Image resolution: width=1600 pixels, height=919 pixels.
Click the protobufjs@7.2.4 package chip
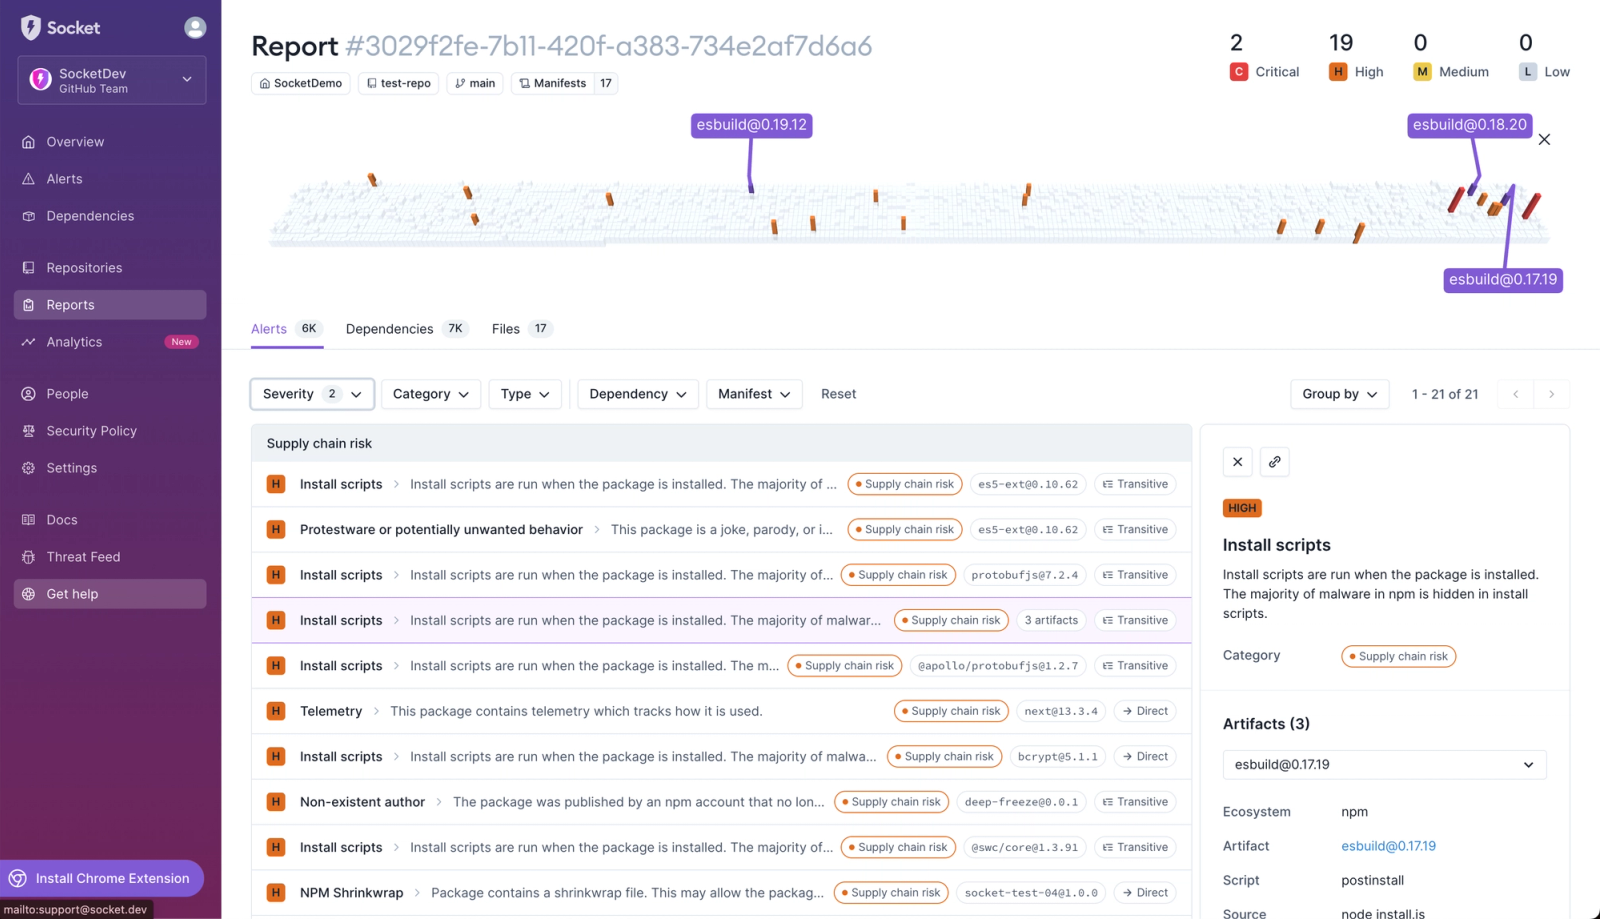1024,575
